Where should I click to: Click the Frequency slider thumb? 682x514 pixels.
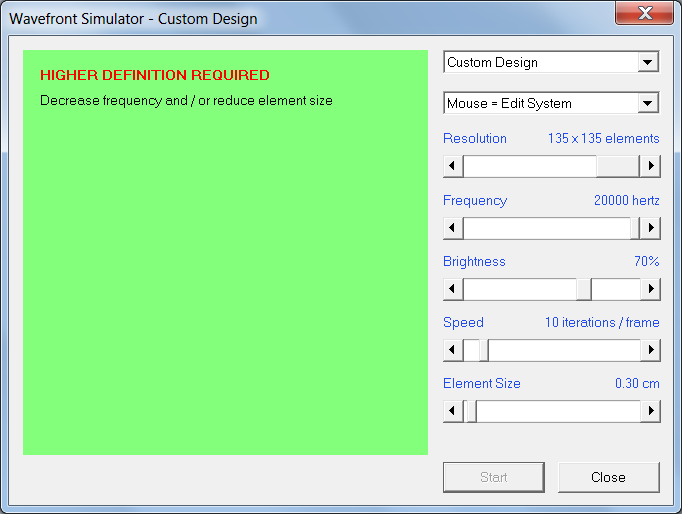click(635, 227)
